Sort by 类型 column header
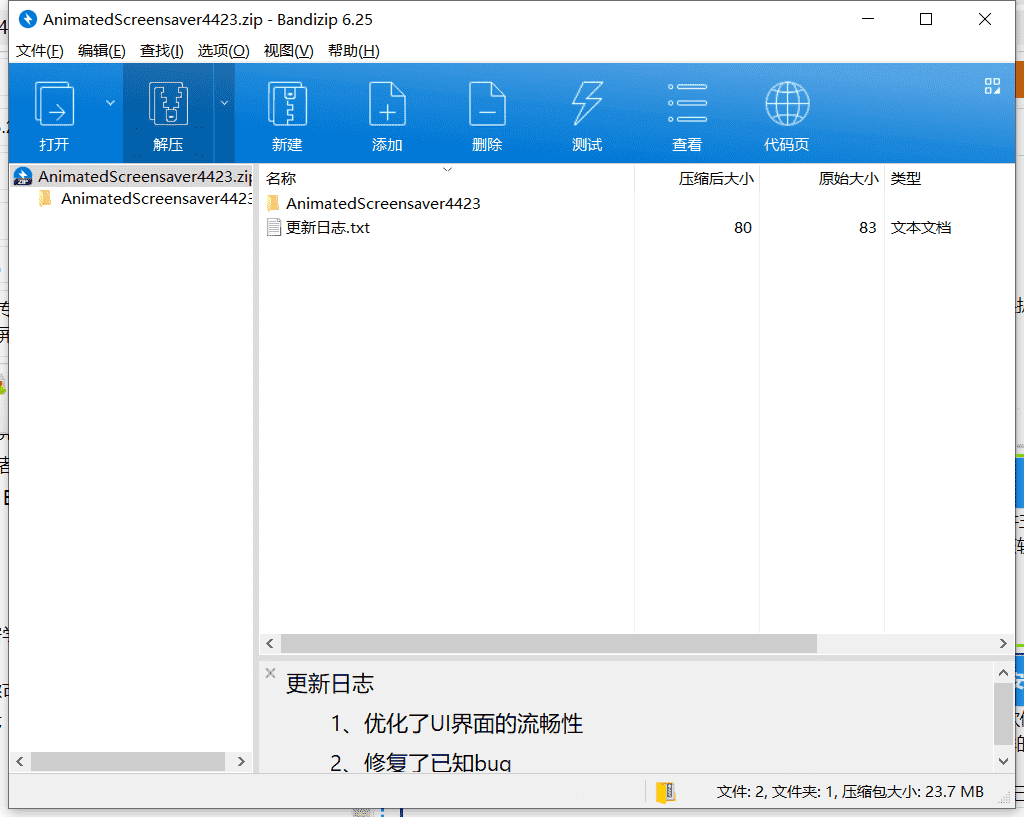 coord(906,178)
